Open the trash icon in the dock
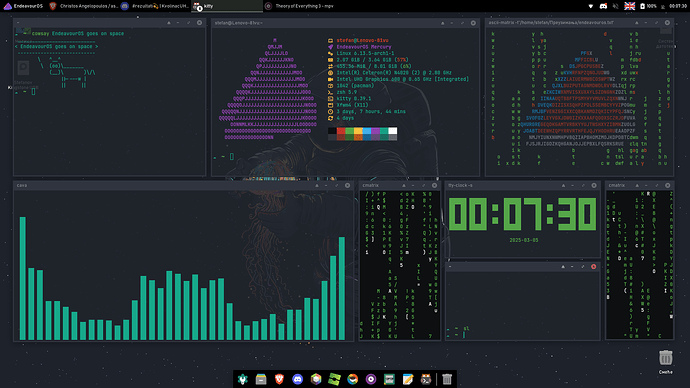The height and width of the screenshot is (388, 690). coord(447,379)
